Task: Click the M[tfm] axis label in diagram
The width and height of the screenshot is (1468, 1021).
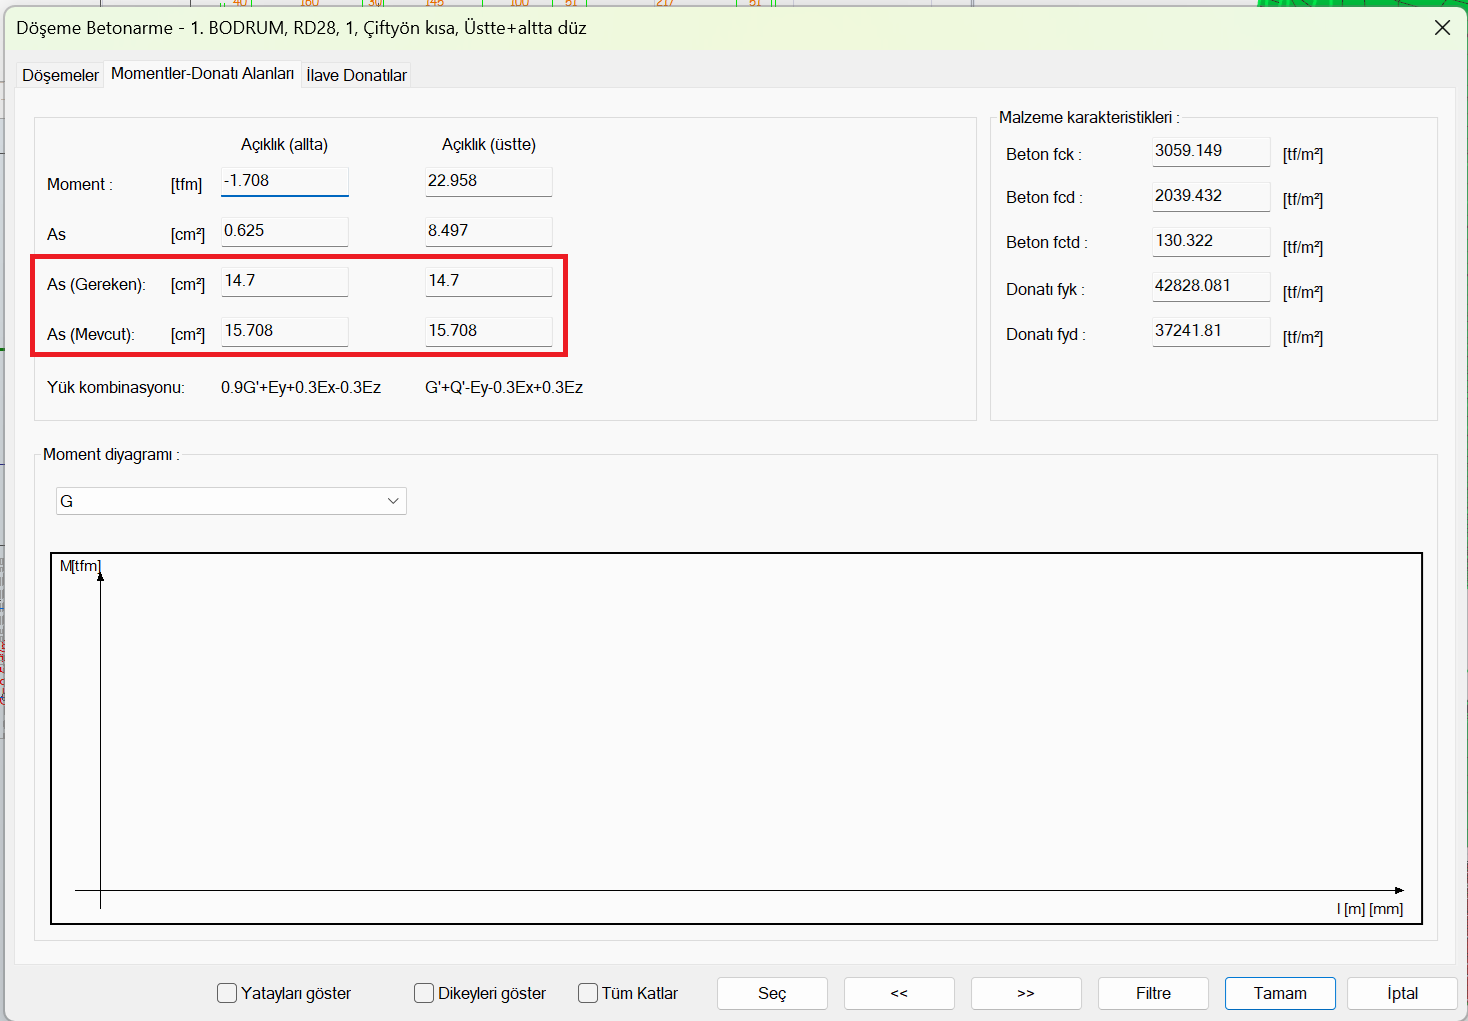Action: [x=80, y=566]
